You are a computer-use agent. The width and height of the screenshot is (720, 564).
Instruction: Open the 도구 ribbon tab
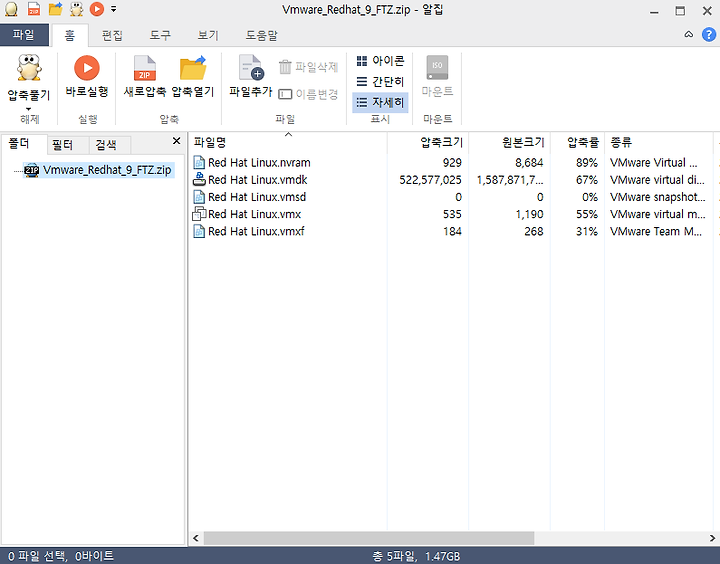coord(160,35)
